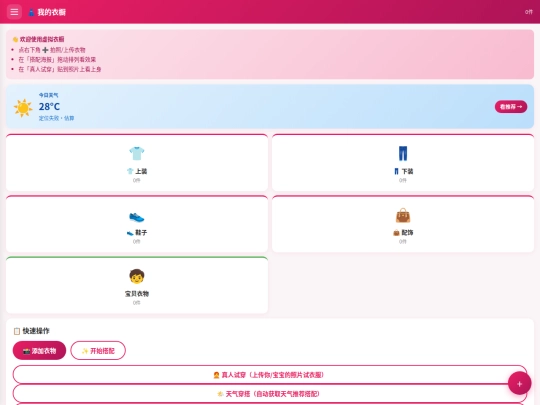
Task: Open the 下装 pants category card
Action: pos(403,162)
